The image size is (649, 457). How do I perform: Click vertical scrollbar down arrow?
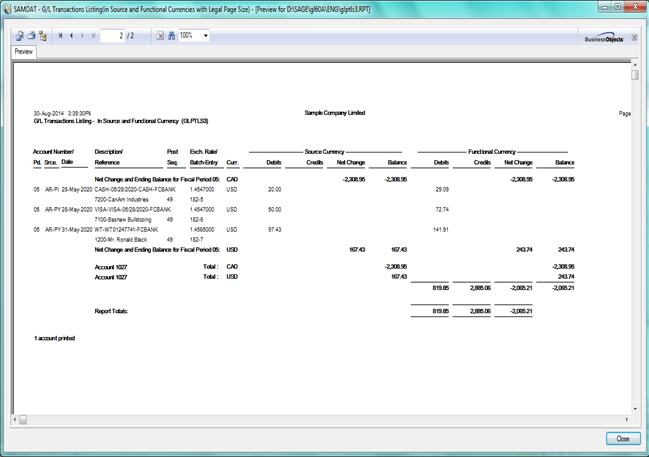(x=635, y=409)
